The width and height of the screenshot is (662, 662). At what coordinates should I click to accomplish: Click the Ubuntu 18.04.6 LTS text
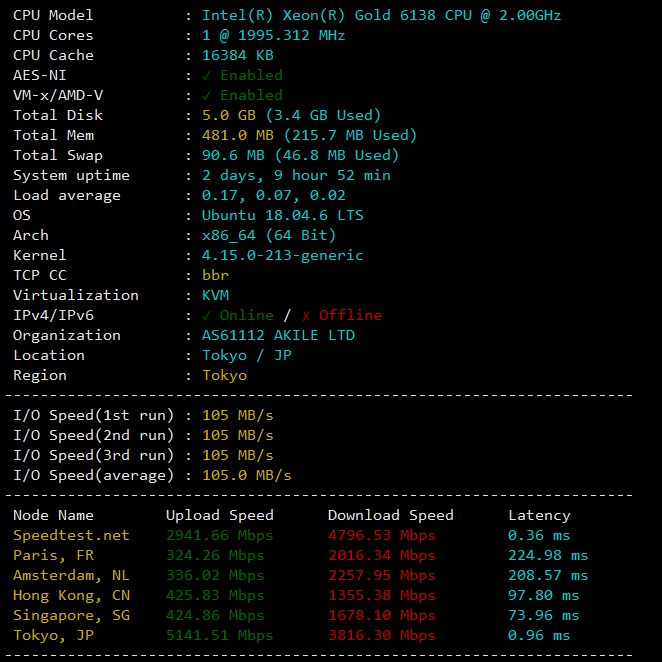282,215
